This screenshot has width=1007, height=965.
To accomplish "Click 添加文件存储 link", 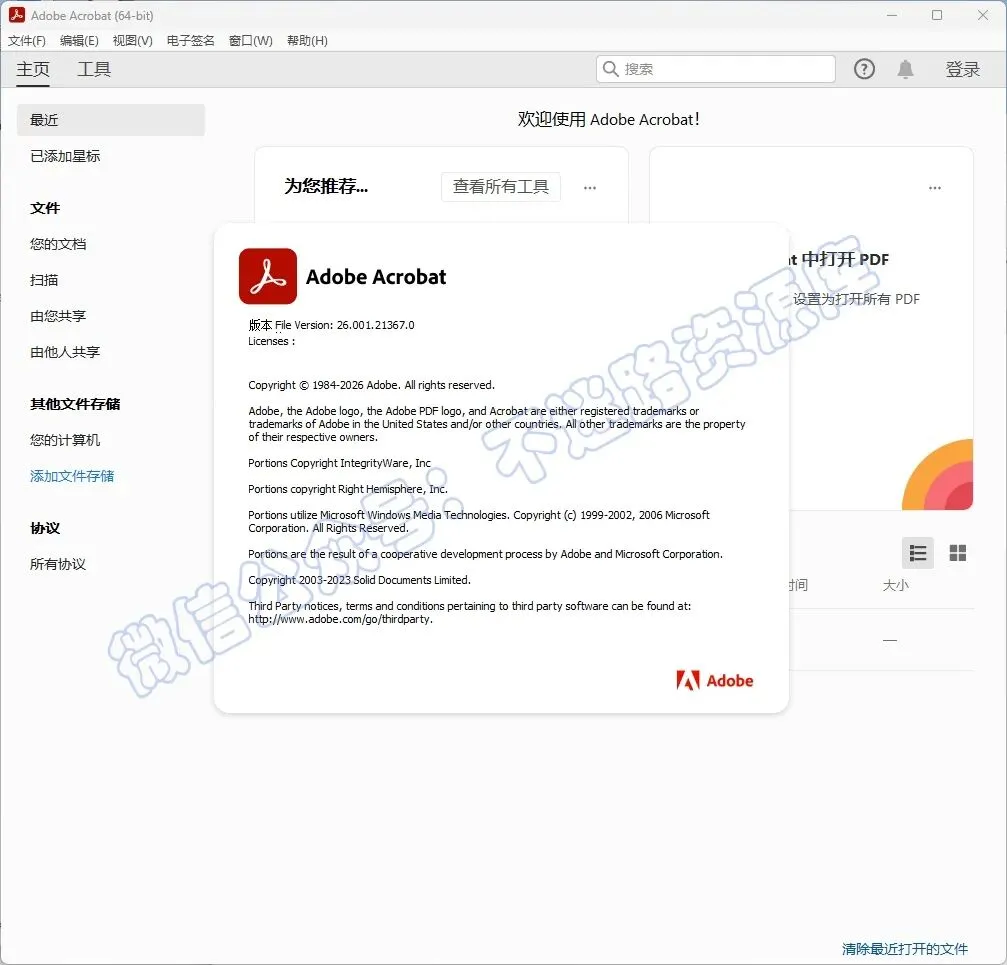I will point(72,476).
